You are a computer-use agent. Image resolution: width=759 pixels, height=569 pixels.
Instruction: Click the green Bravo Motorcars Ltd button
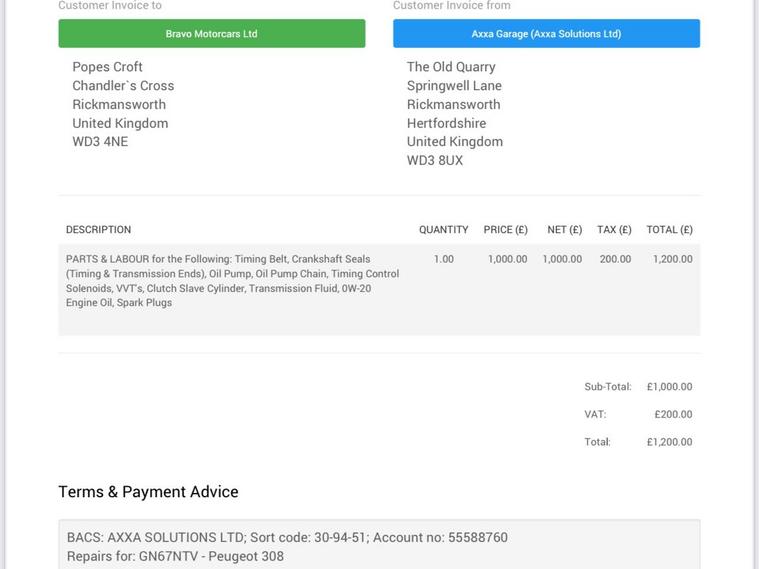212,33
